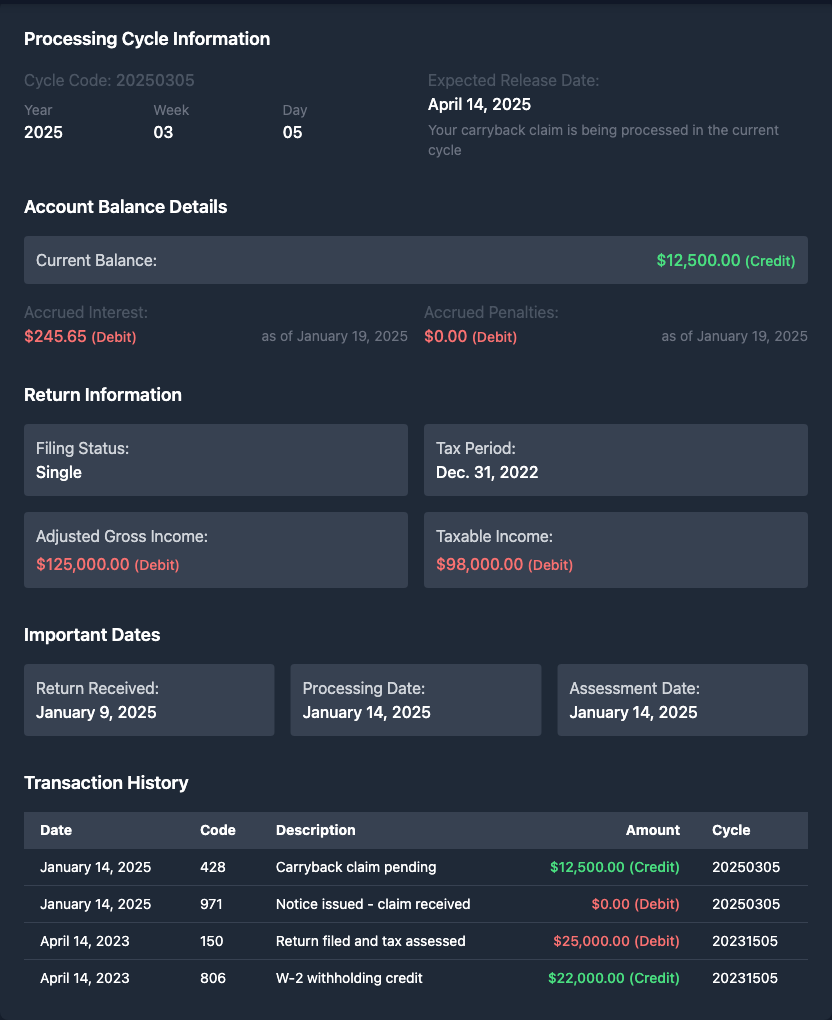Select the Assessment Date card
The width and height of the screenshot is (832, 1020).
click(682, 700)
